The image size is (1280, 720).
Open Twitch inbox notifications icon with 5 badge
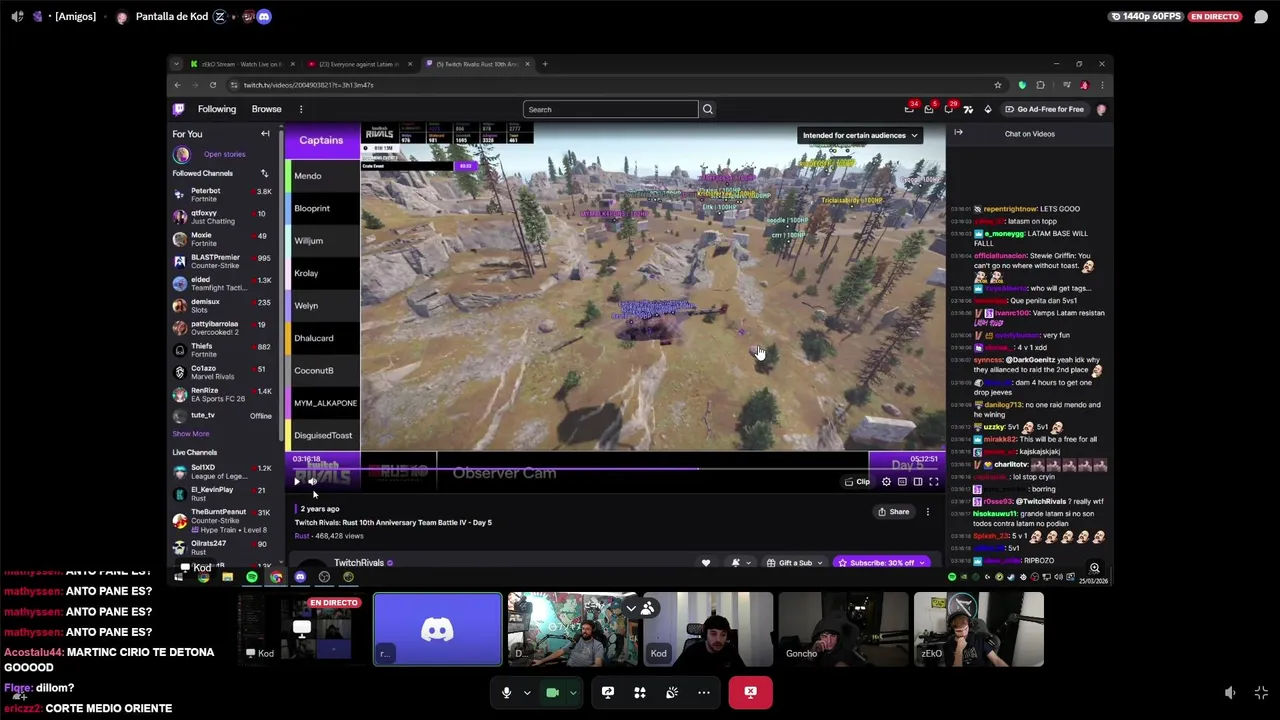929,109
